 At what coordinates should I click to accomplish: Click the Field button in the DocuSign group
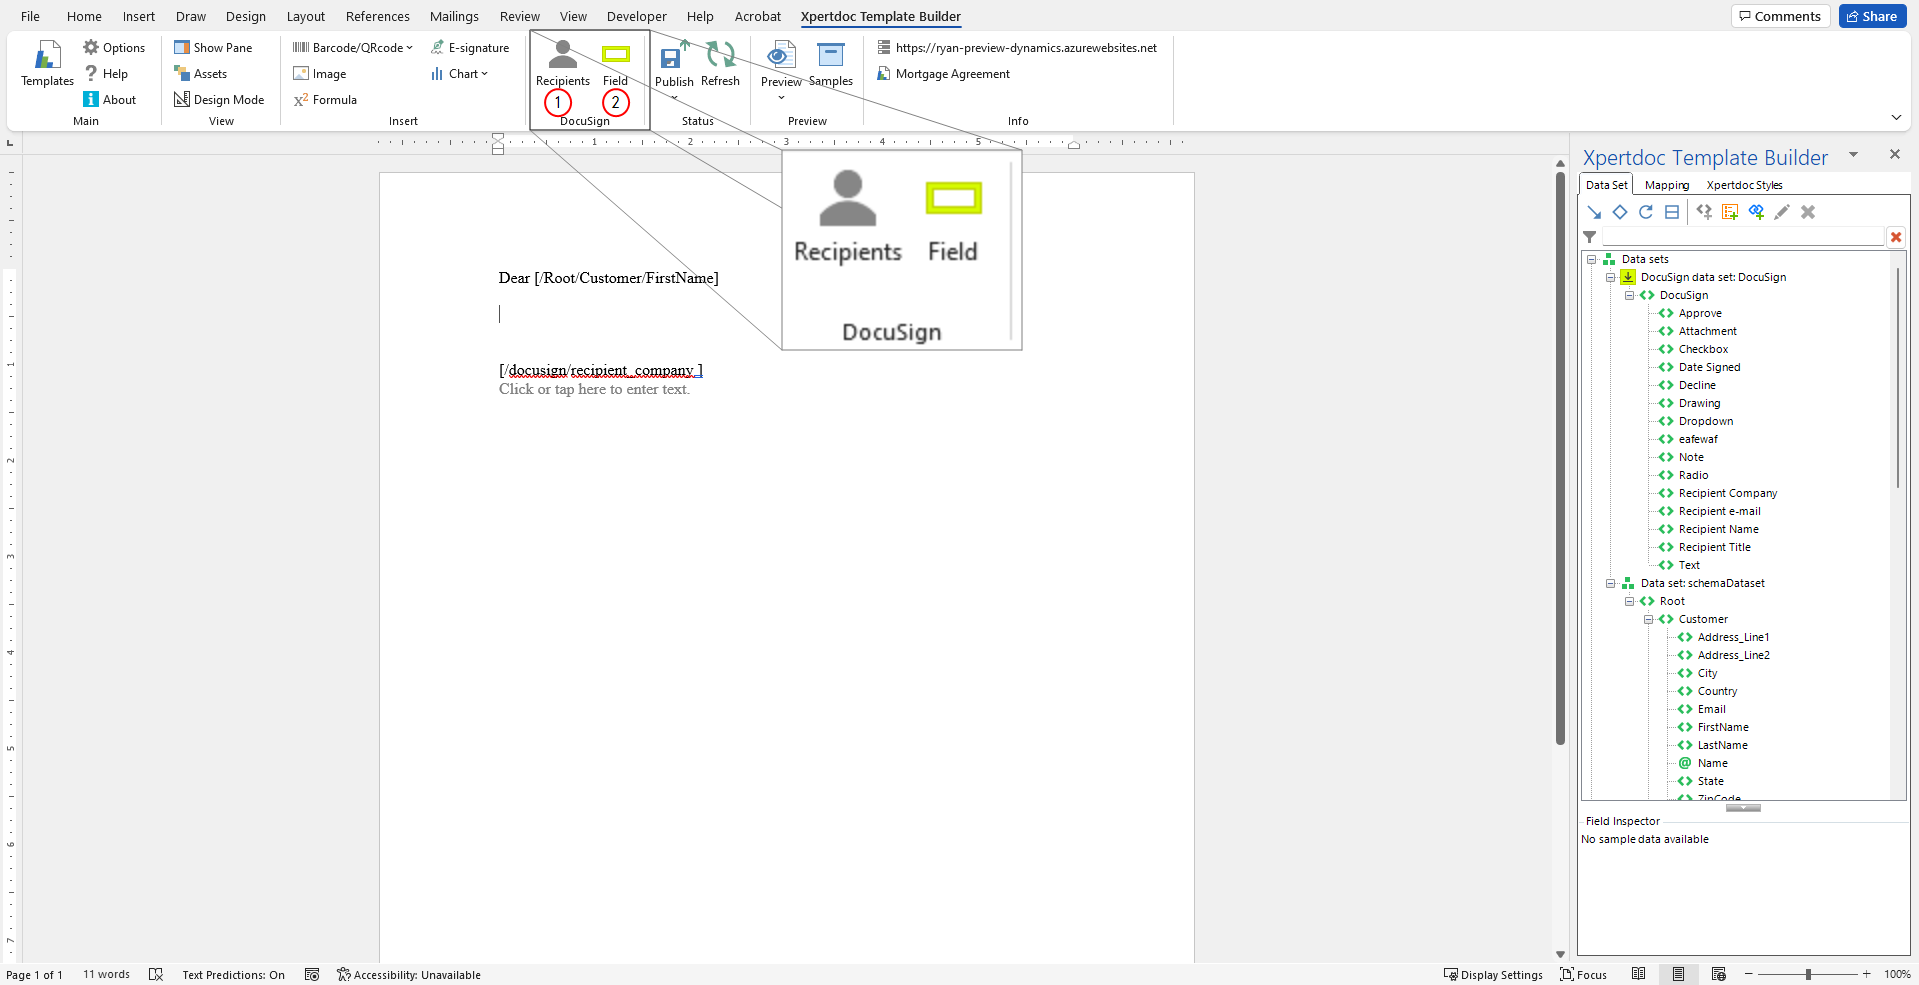click(615, 64)
